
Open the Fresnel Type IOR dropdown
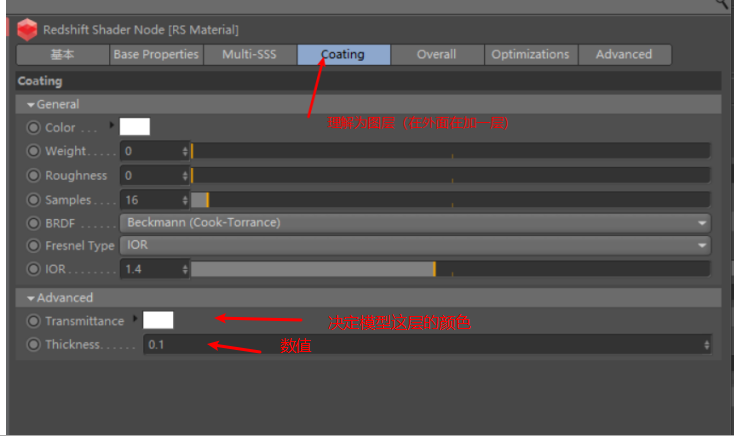[x=415, y=245]
